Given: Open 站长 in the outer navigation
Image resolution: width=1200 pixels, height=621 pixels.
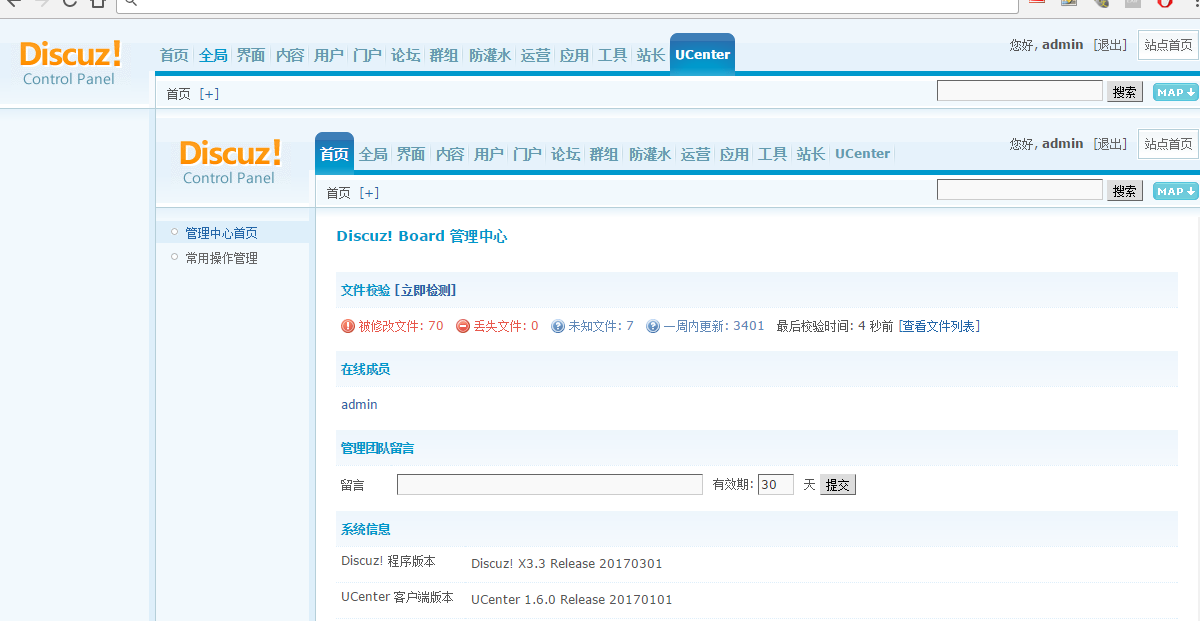Looking at the screenshot, I should click(651, 55).
